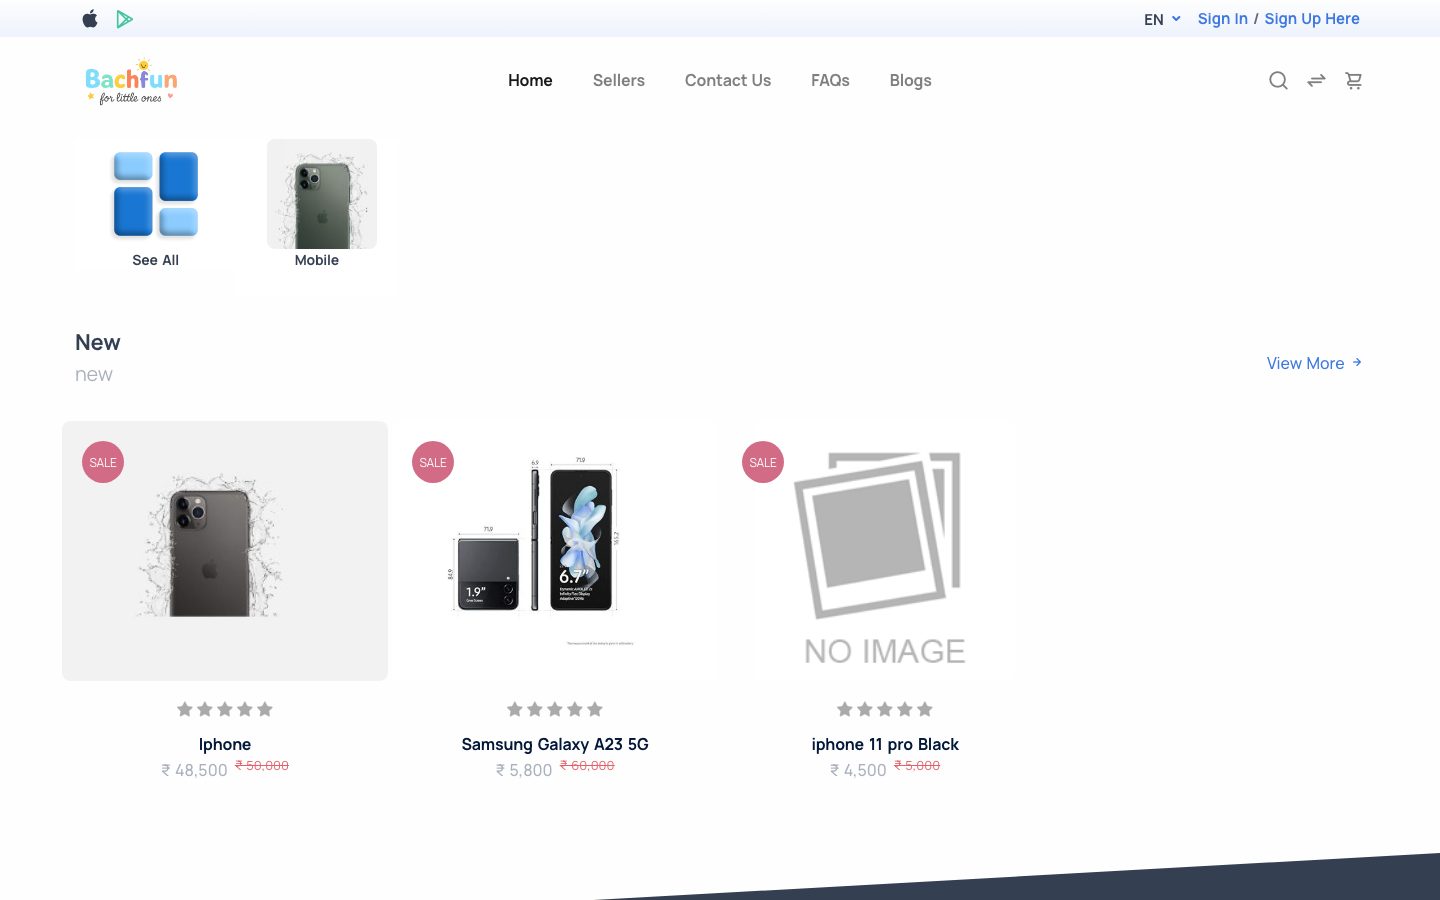Open the Samsung Galaxy A23 5G image
The image size is (1440, 900).
pyautogui.click(x=555, y=551)
